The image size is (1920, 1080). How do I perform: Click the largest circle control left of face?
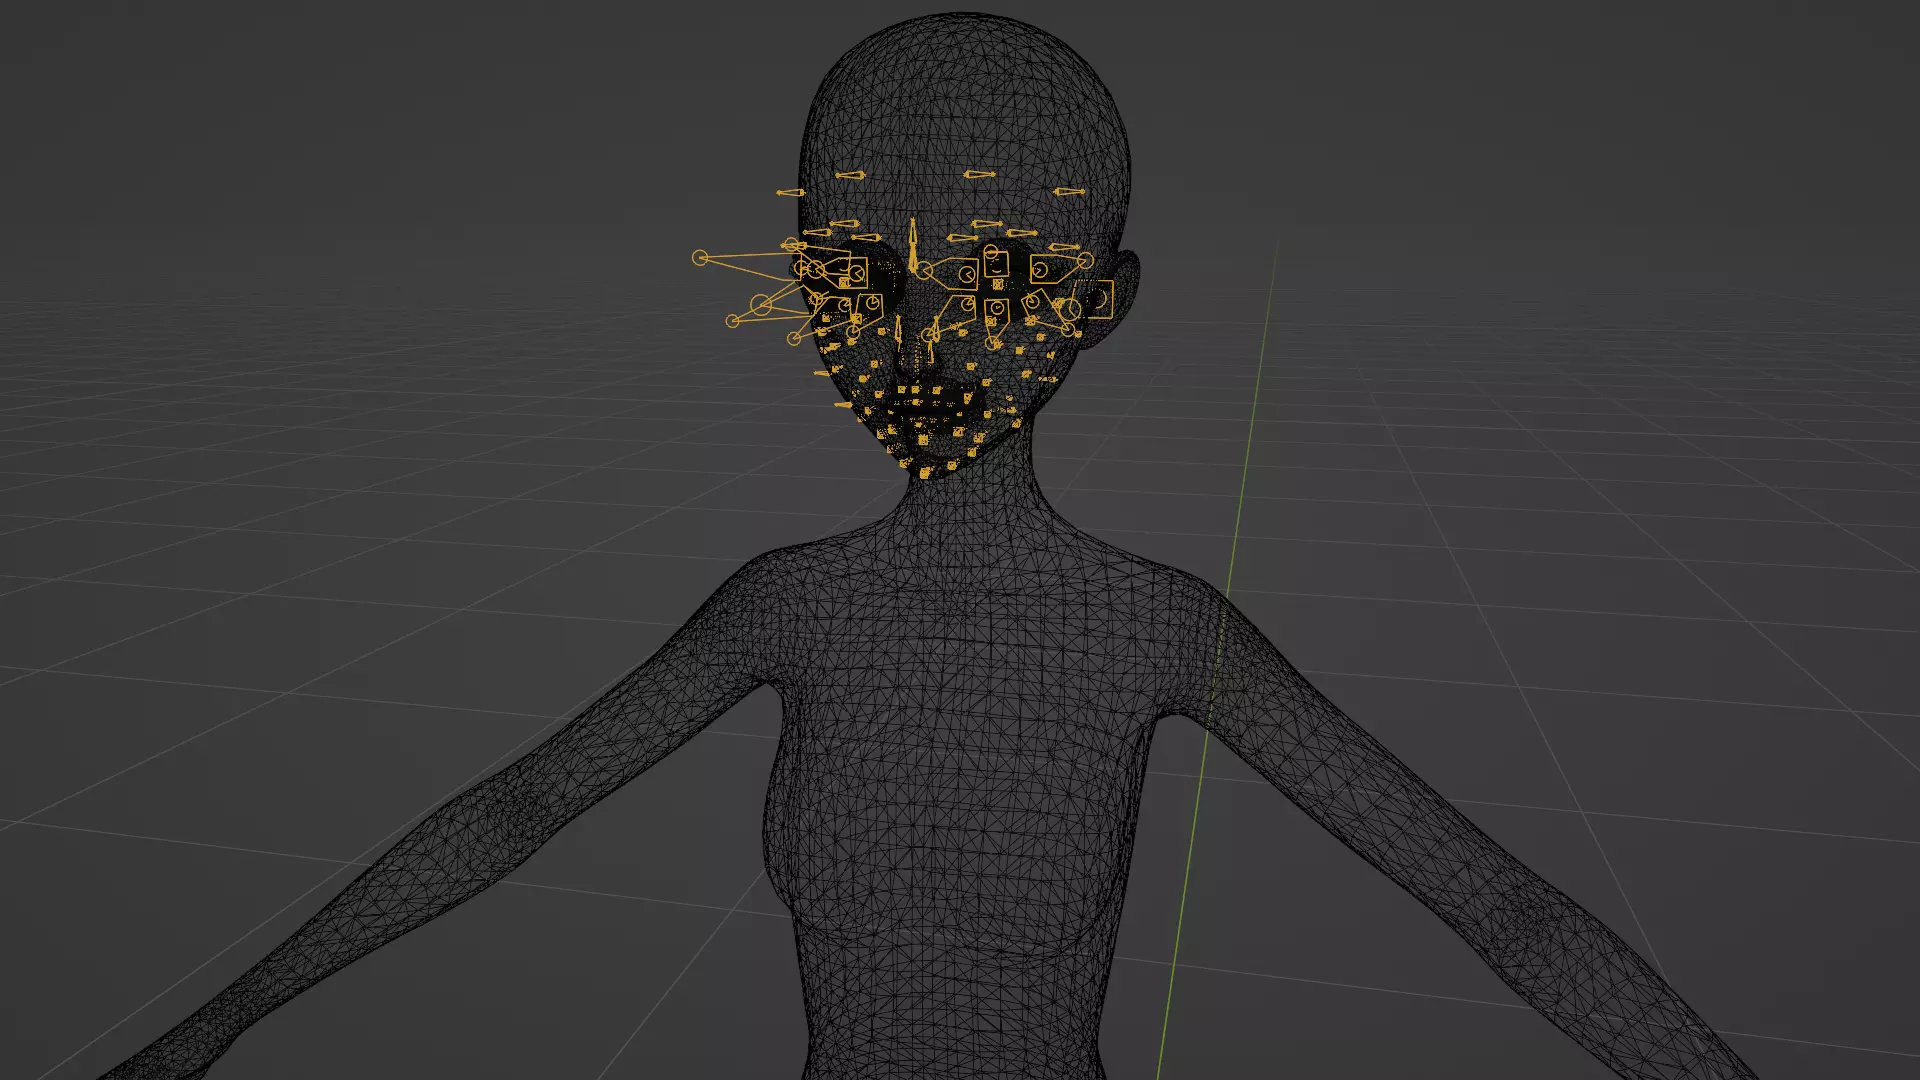click(x=762, y=305)
